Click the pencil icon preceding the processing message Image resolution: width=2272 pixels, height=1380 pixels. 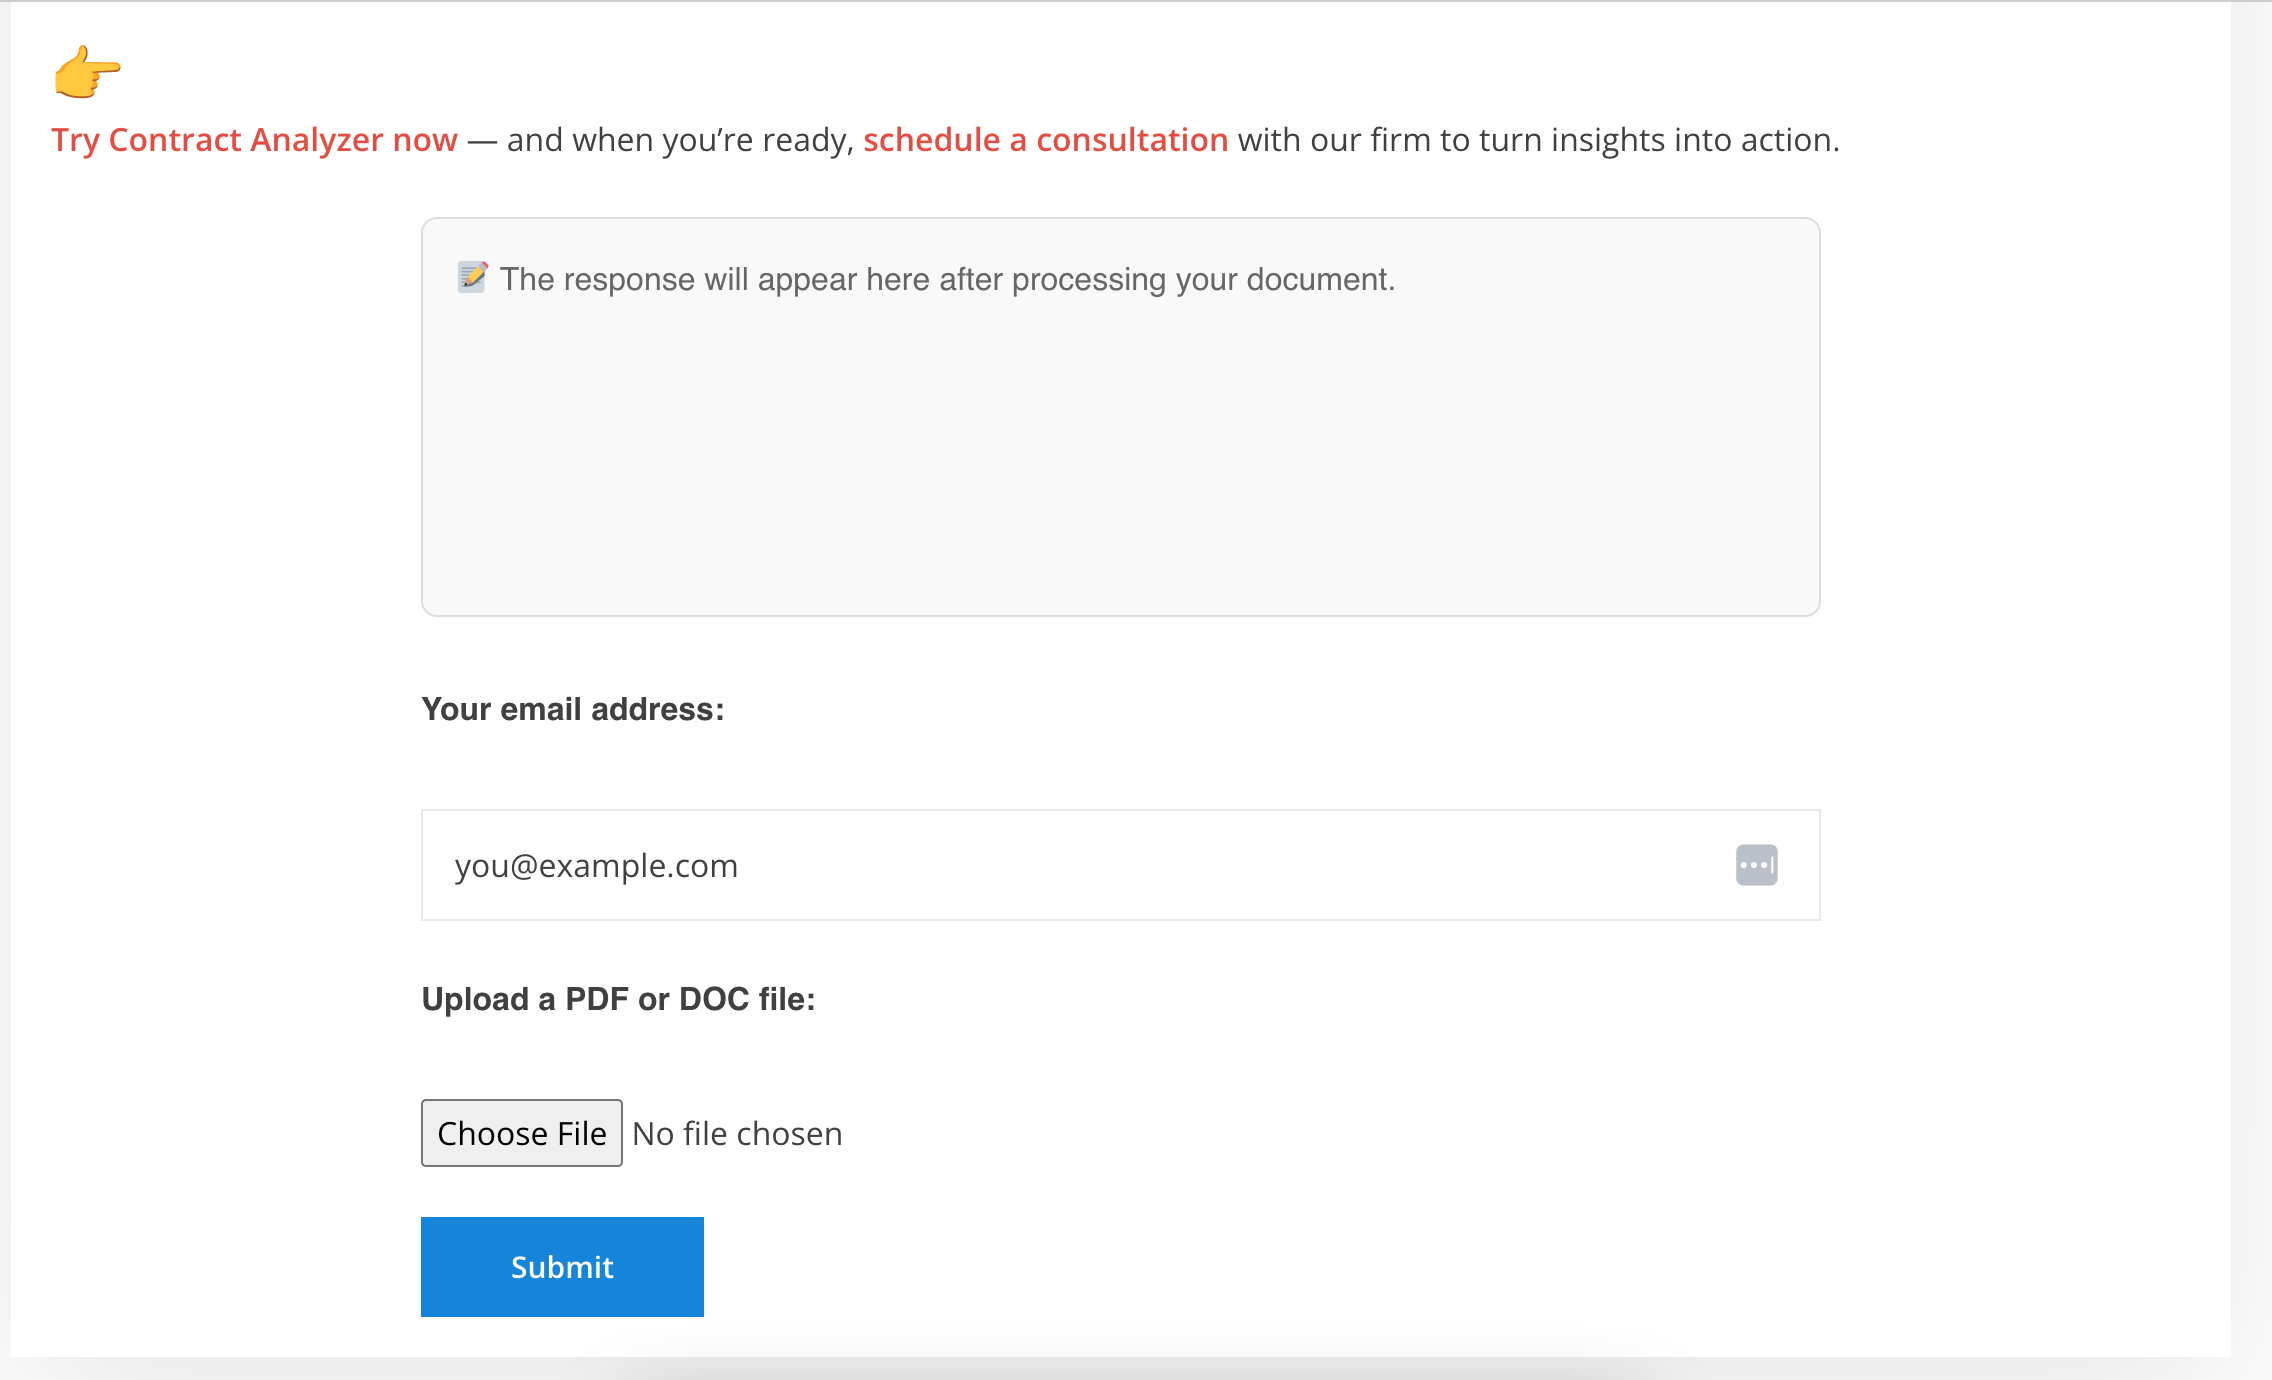point(471,278)
